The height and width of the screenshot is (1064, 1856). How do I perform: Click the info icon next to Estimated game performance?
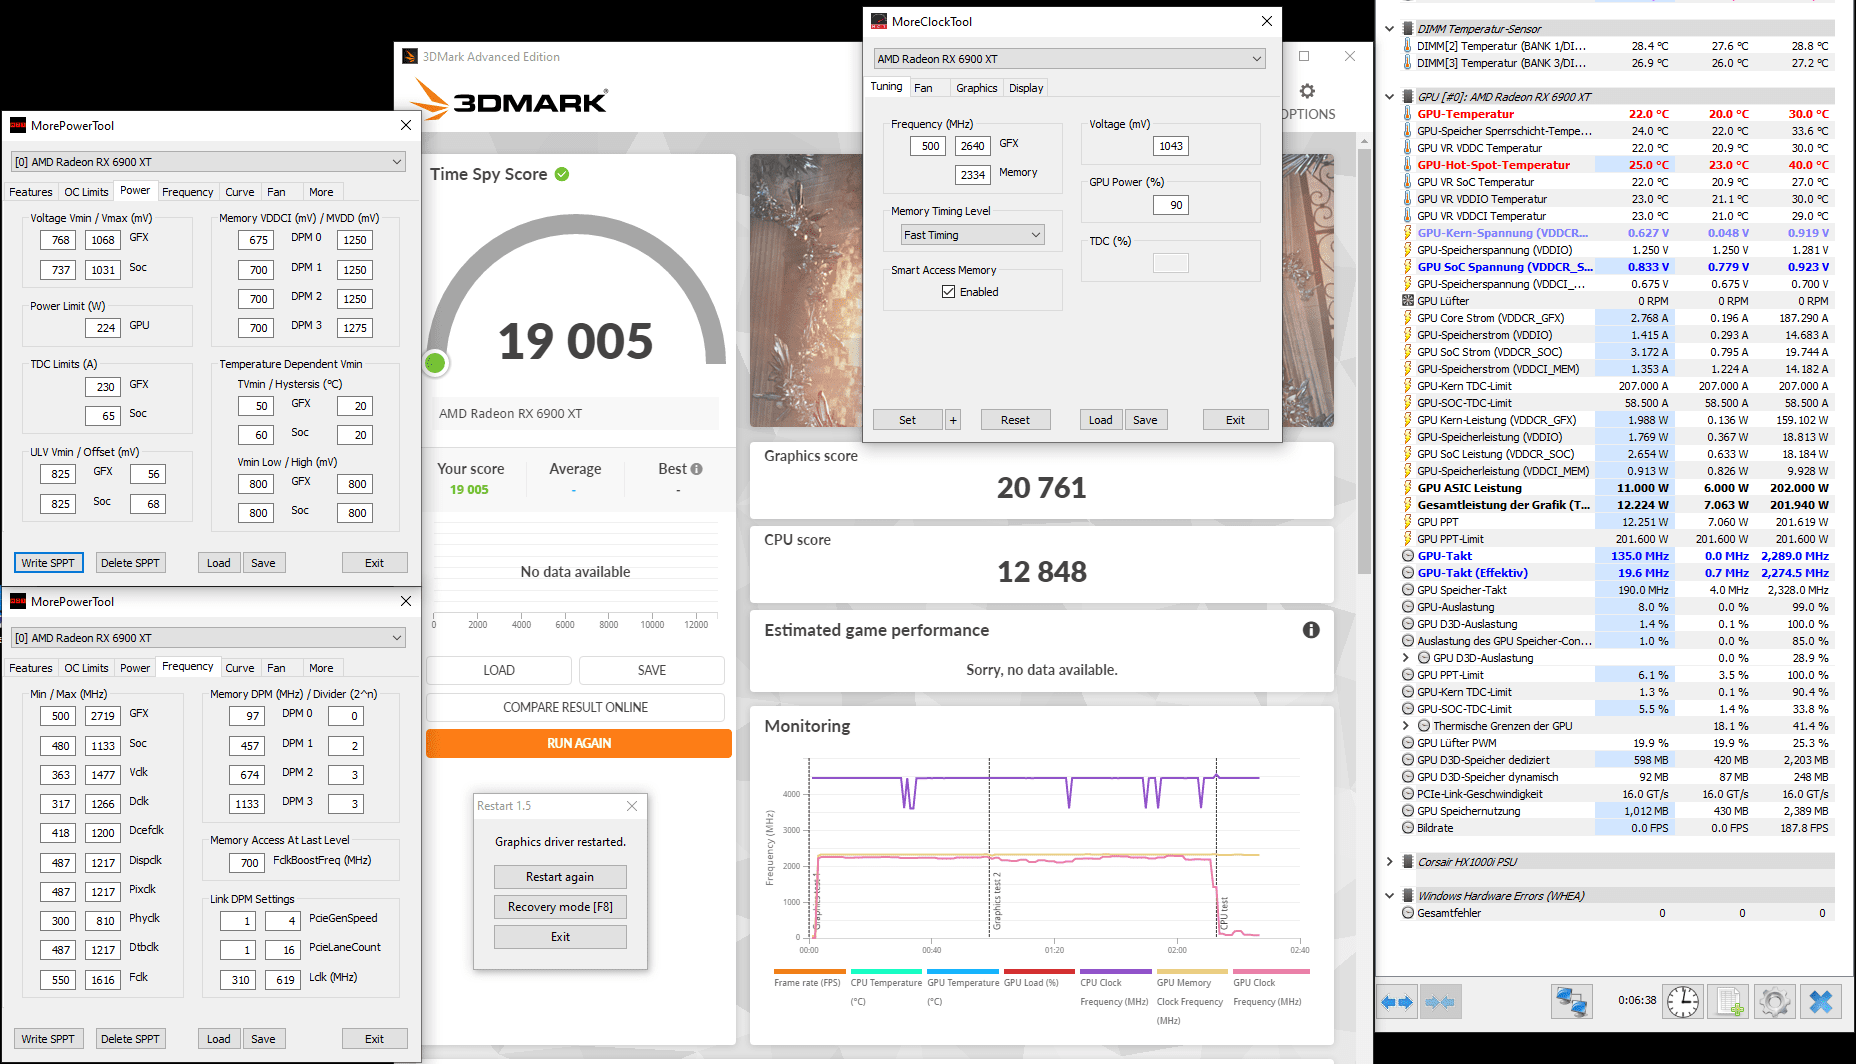pos(1311,630)
